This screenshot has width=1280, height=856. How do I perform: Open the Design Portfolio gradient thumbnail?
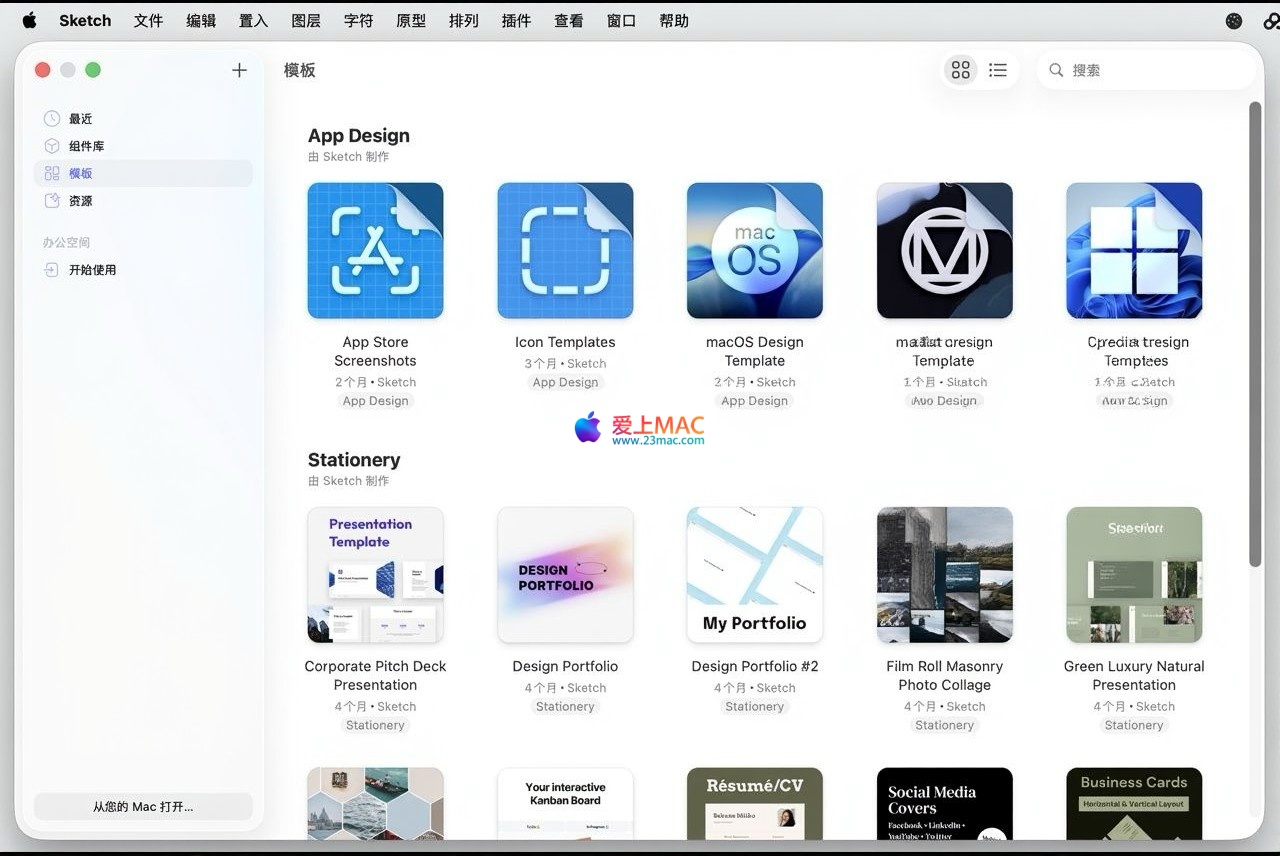[x=565, y=575]
